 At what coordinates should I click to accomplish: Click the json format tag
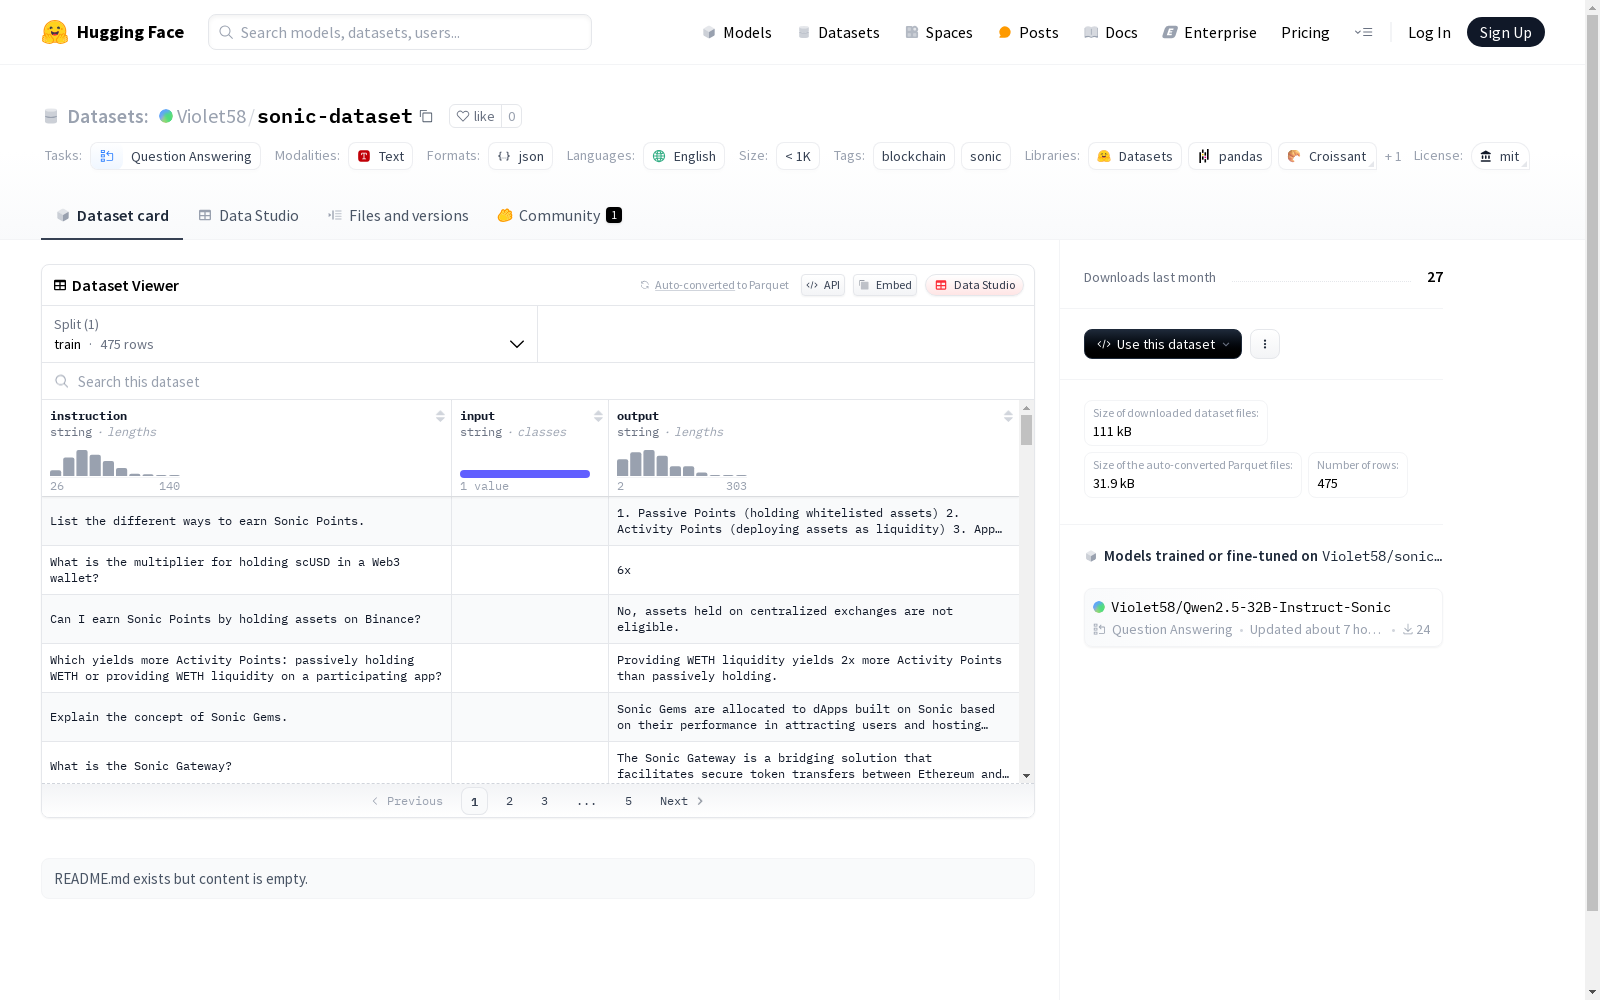tap(520, 156)
